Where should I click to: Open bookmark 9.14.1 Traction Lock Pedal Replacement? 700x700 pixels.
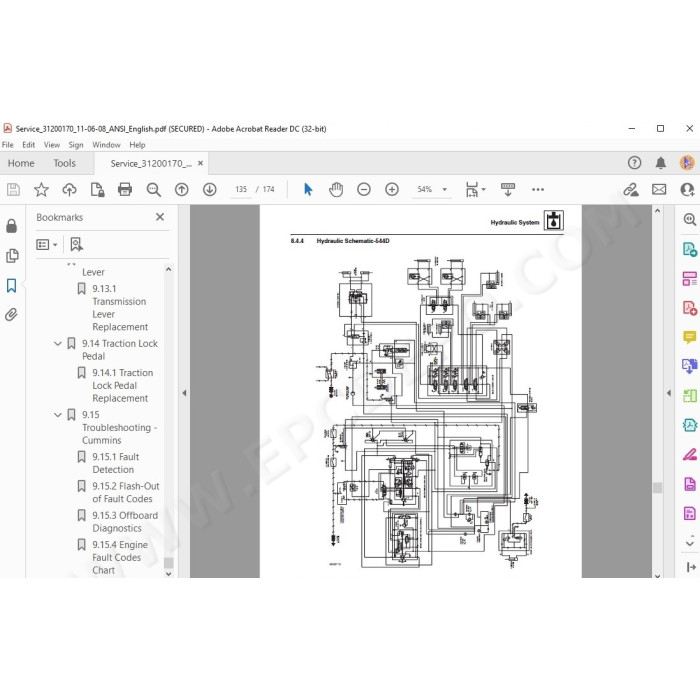[x=122, y=385]
